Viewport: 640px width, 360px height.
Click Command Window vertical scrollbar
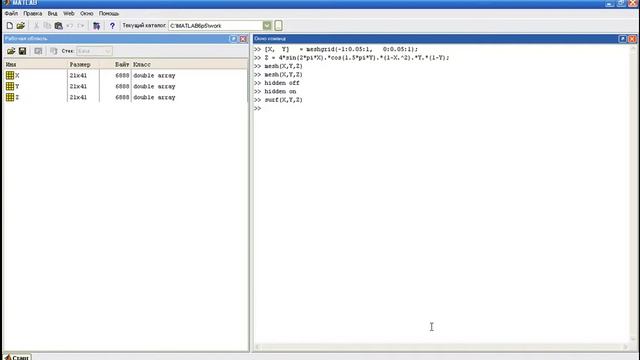coord(633,194)
